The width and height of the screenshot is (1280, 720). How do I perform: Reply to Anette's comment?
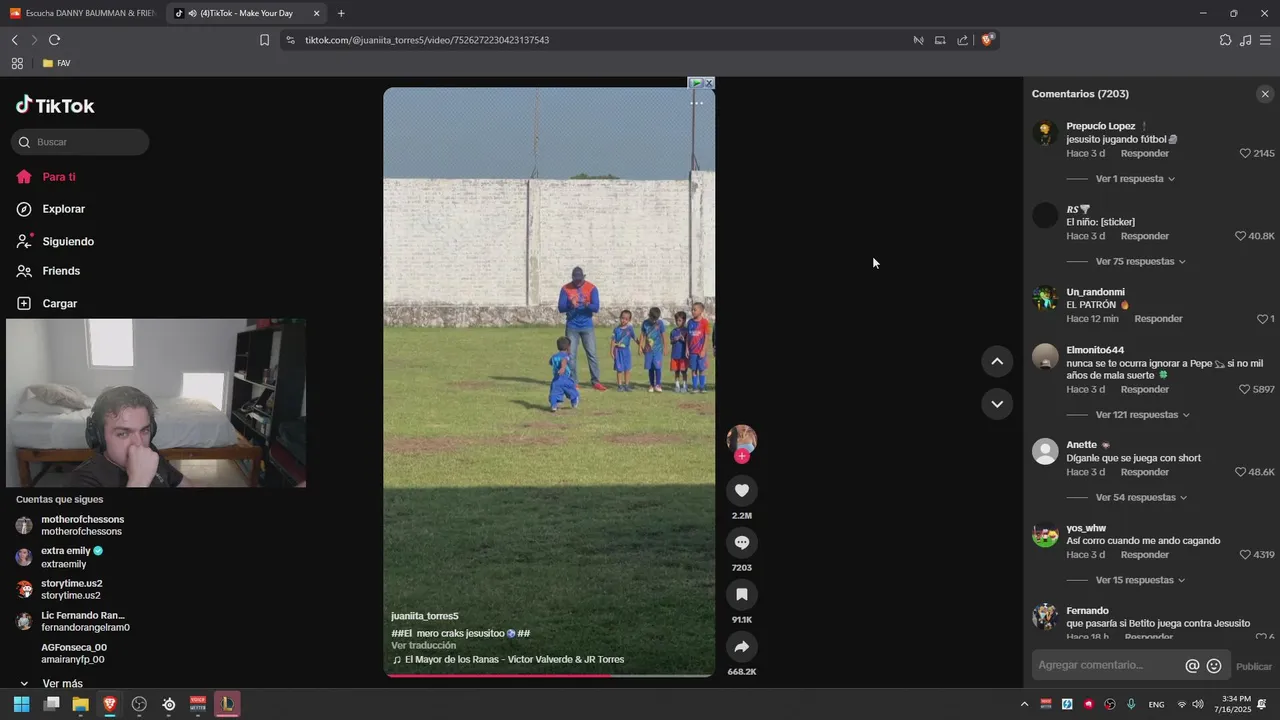coord(1145,472)
